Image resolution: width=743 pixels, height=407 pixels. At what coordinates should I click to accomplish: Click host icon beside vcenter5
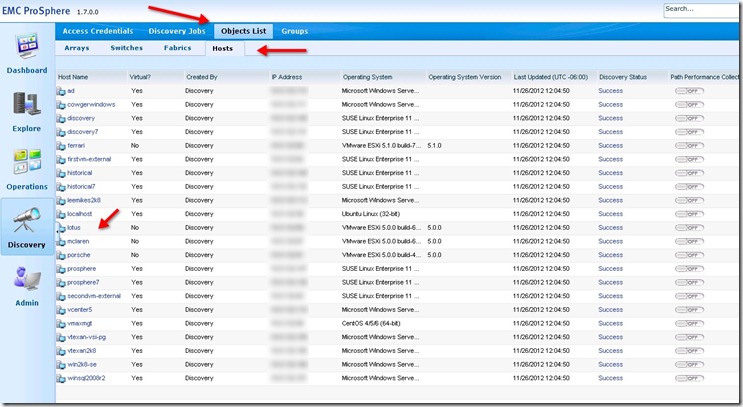coord(61,310)
